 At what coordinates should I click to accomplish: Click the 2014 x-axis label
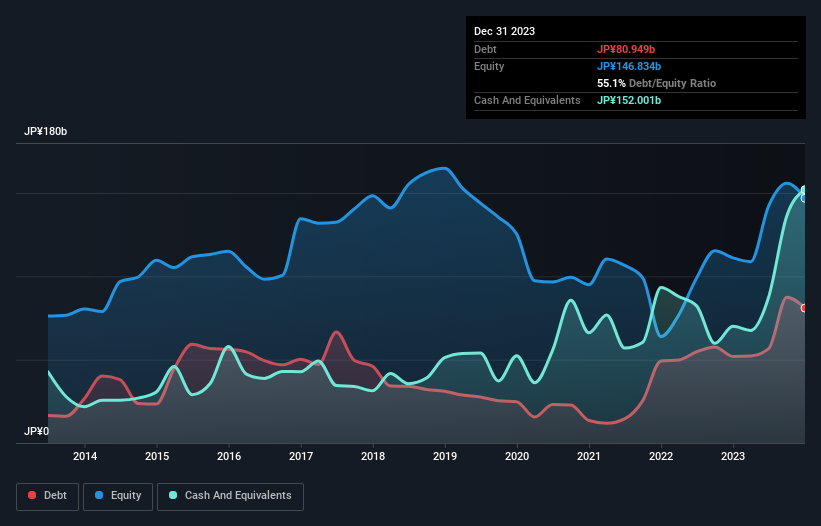point(85,456)
